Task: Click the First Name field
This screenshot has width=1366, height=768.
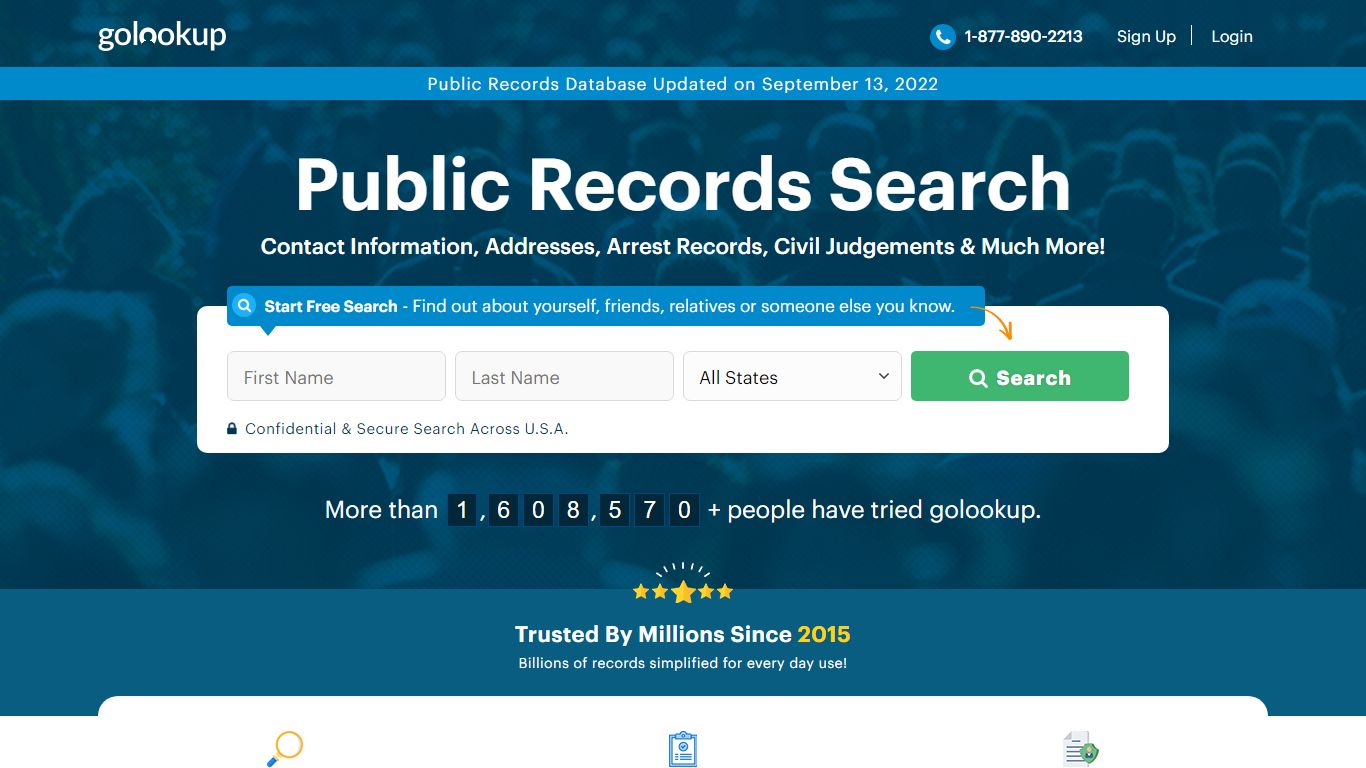Action: [336, 376]
